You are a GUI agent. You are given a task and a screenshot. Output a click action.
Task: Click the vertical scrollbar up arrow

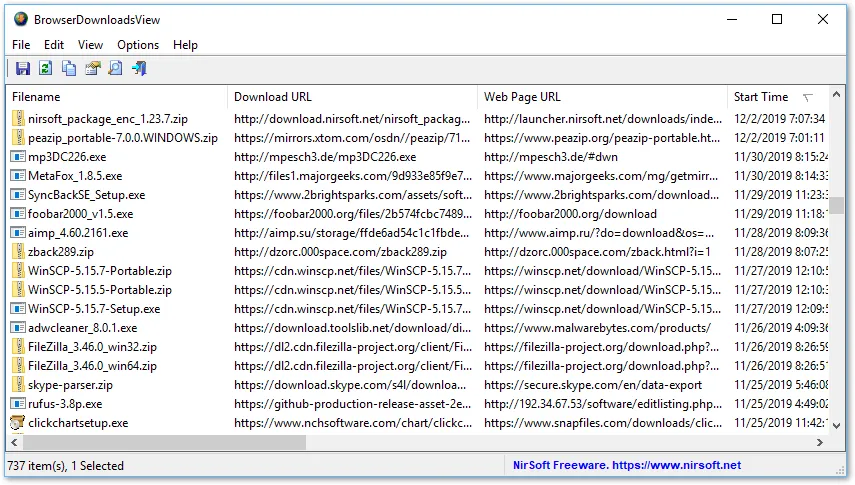pos(836,94)
